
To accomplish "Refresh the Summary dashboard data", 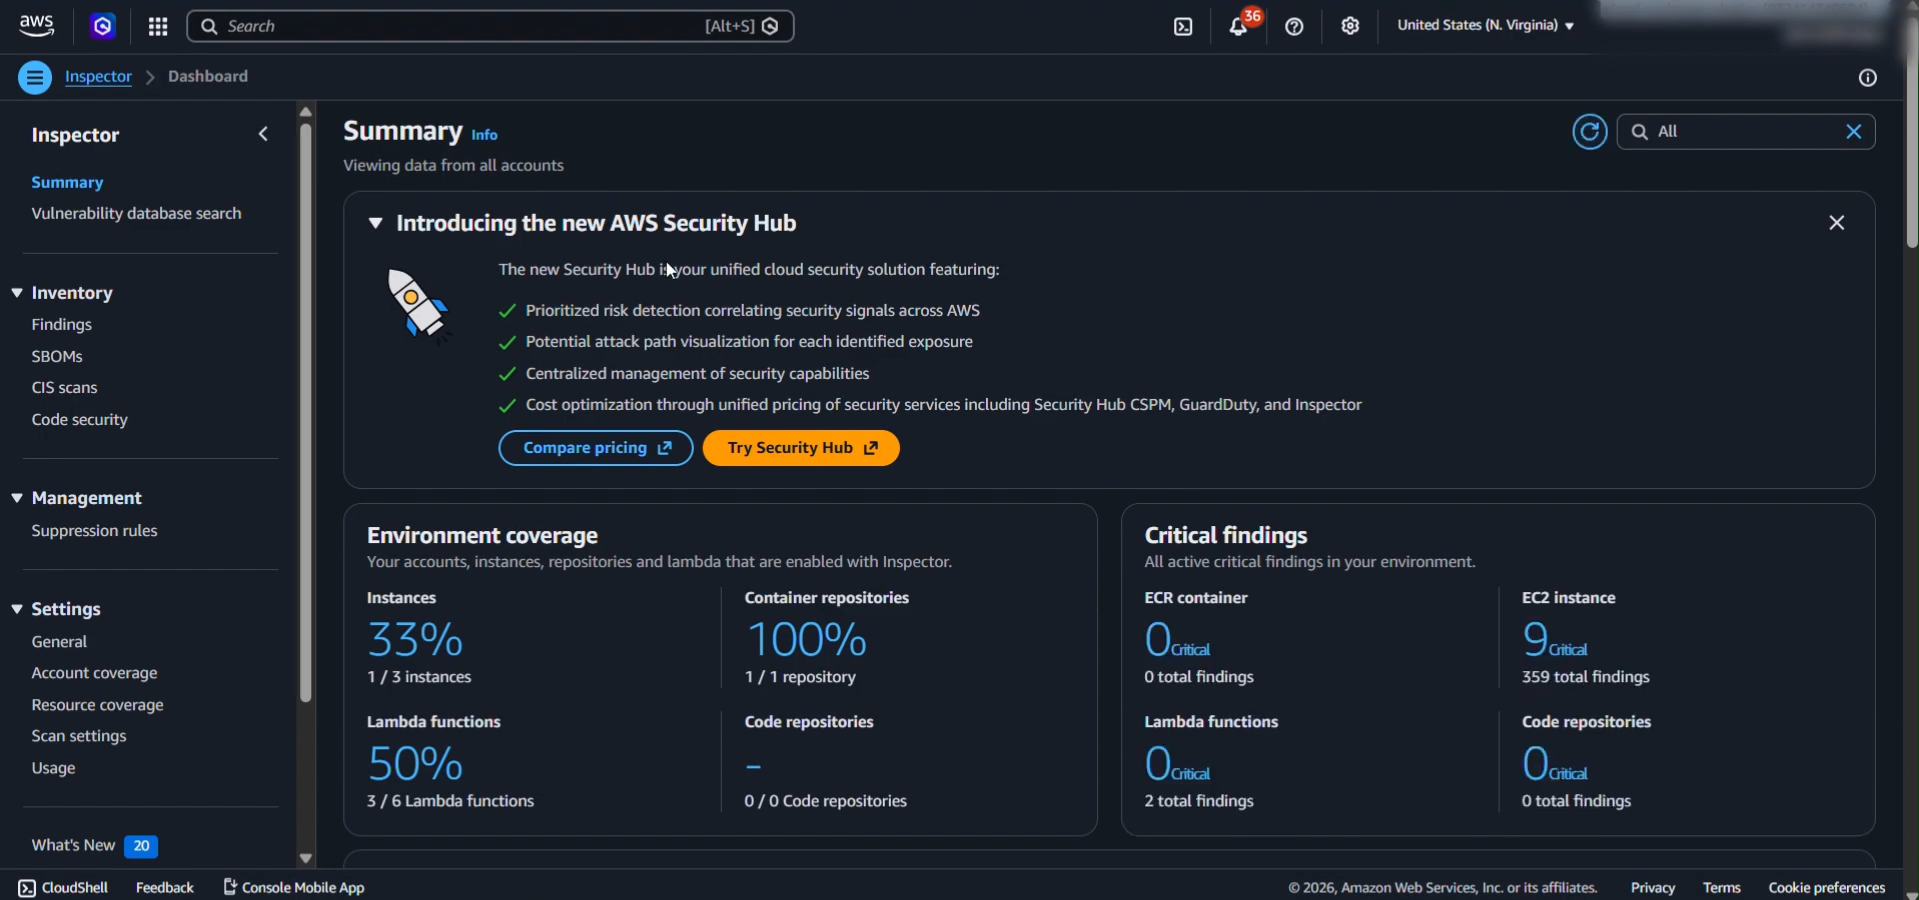I will (x=1589, y=132).
